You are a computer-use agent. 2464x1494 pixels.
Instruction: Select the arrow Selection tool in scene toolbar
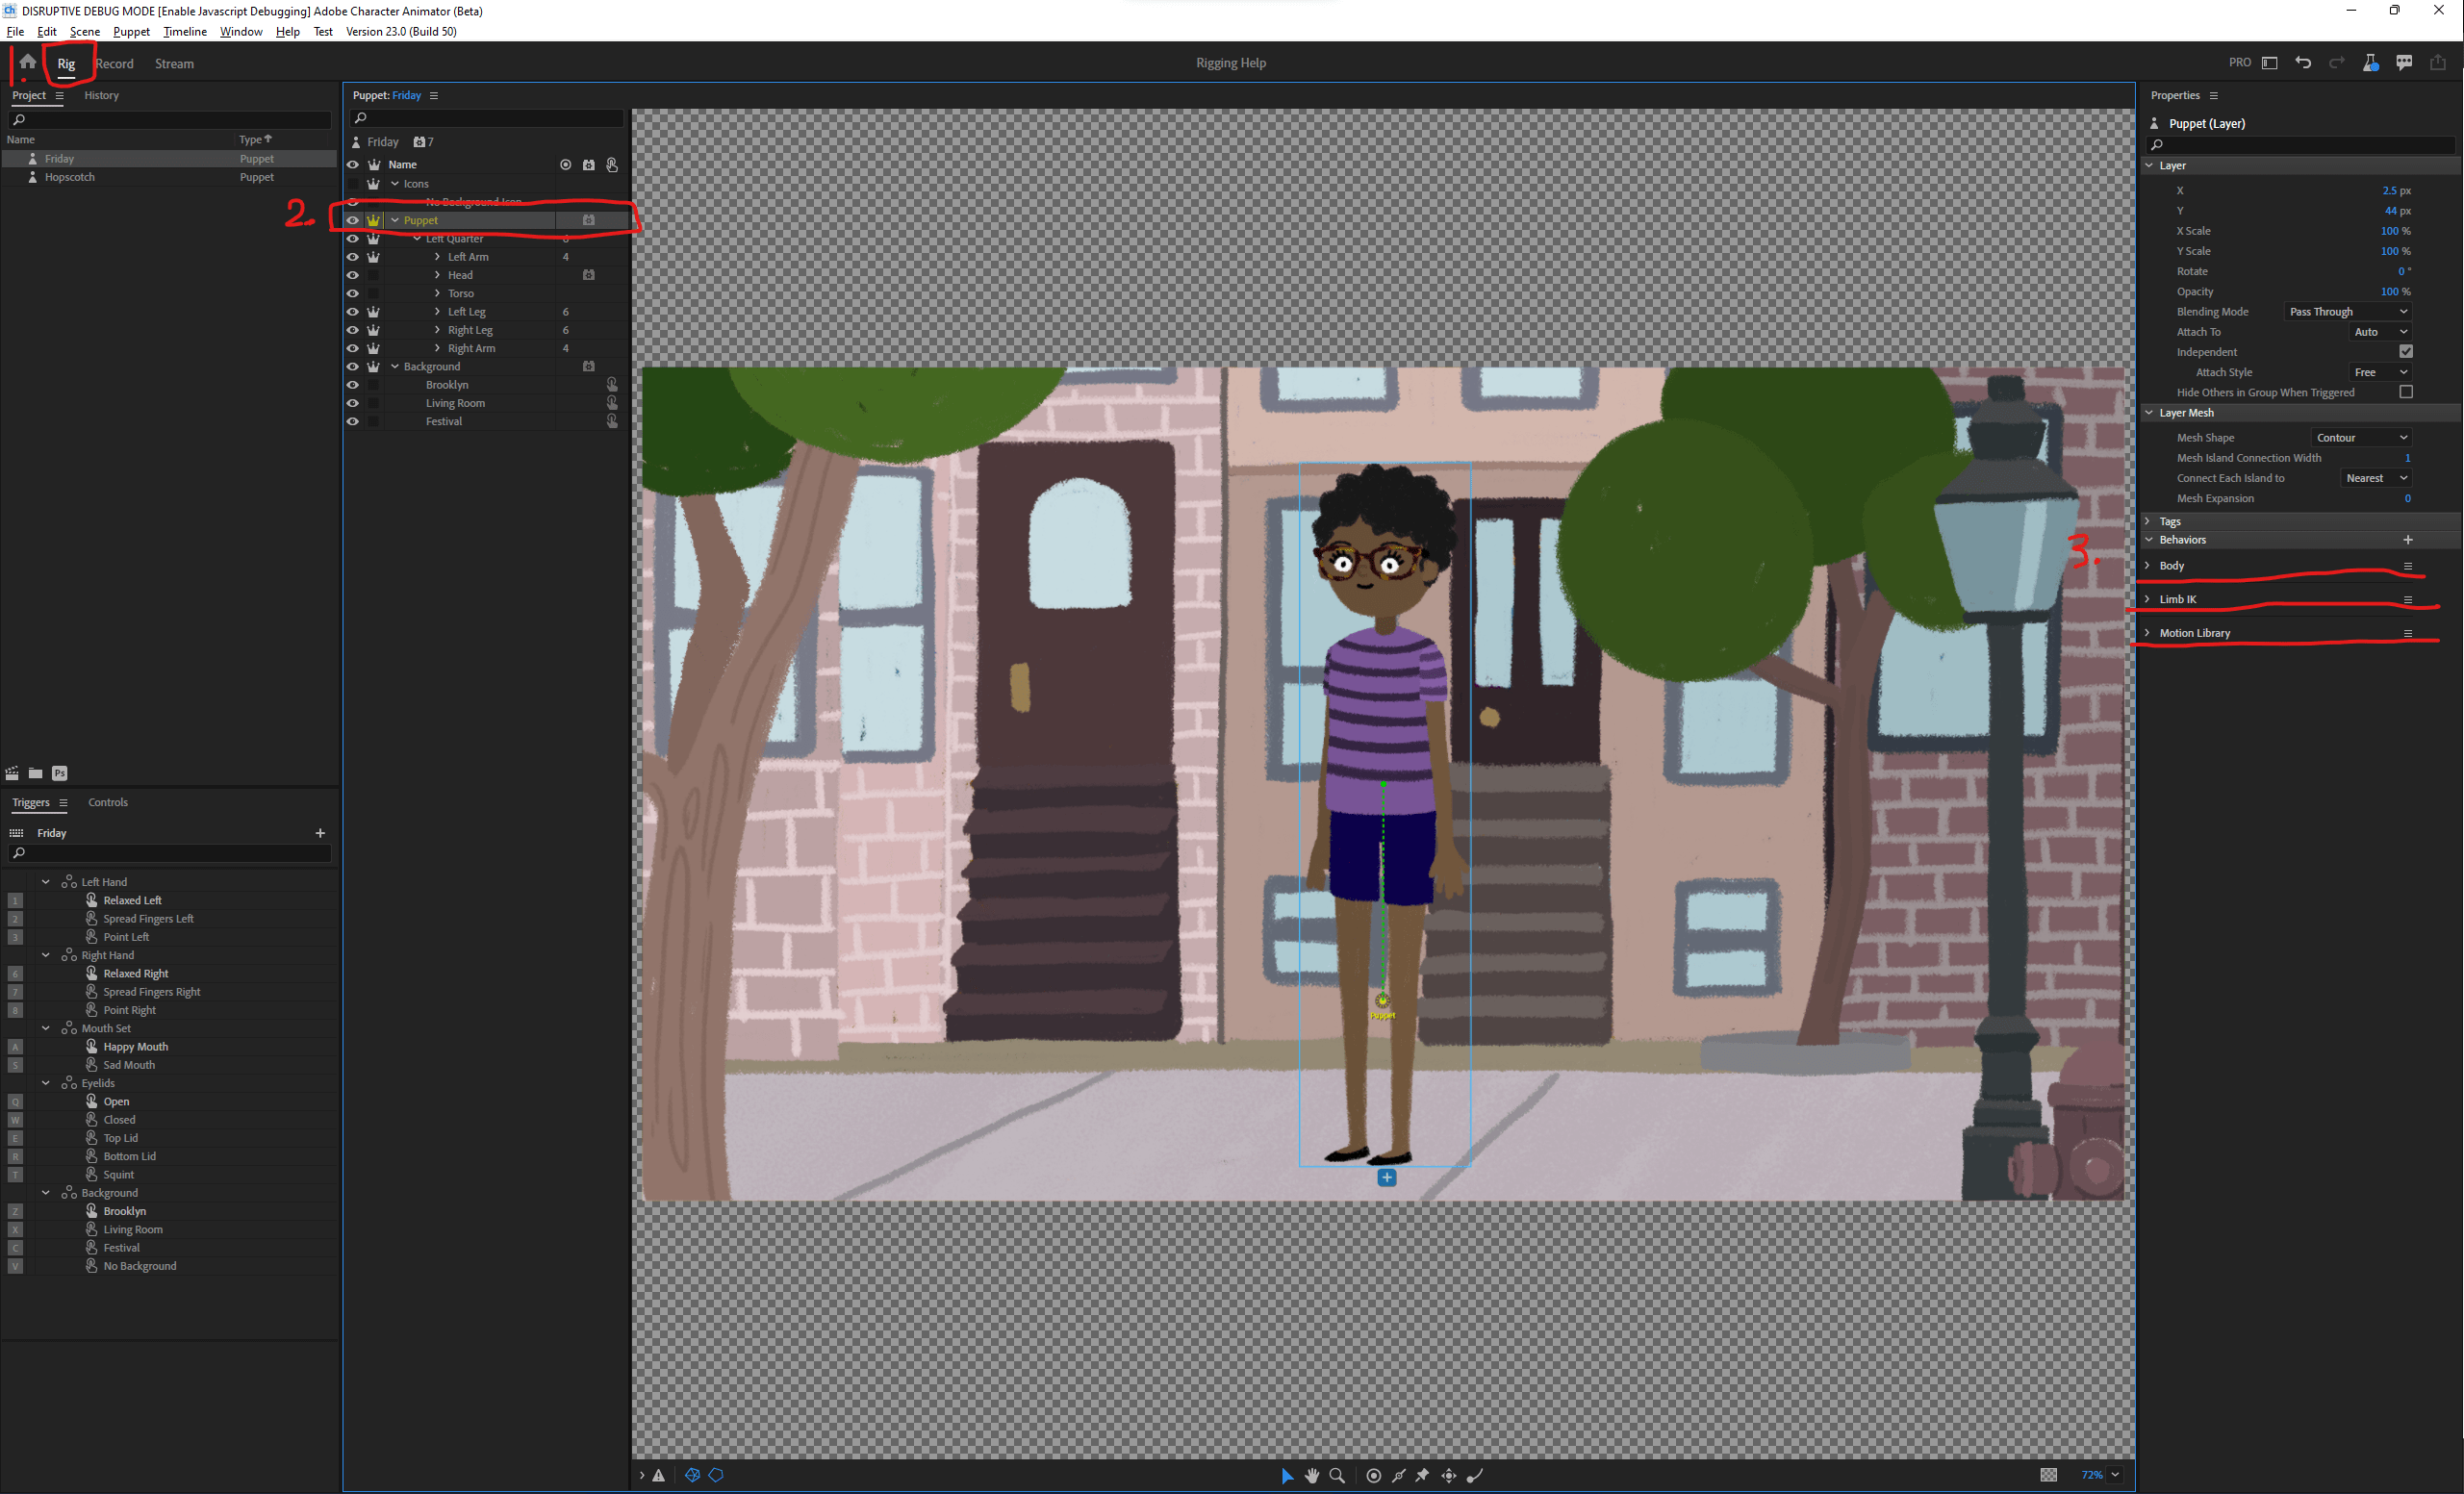click(1288, 1476)
